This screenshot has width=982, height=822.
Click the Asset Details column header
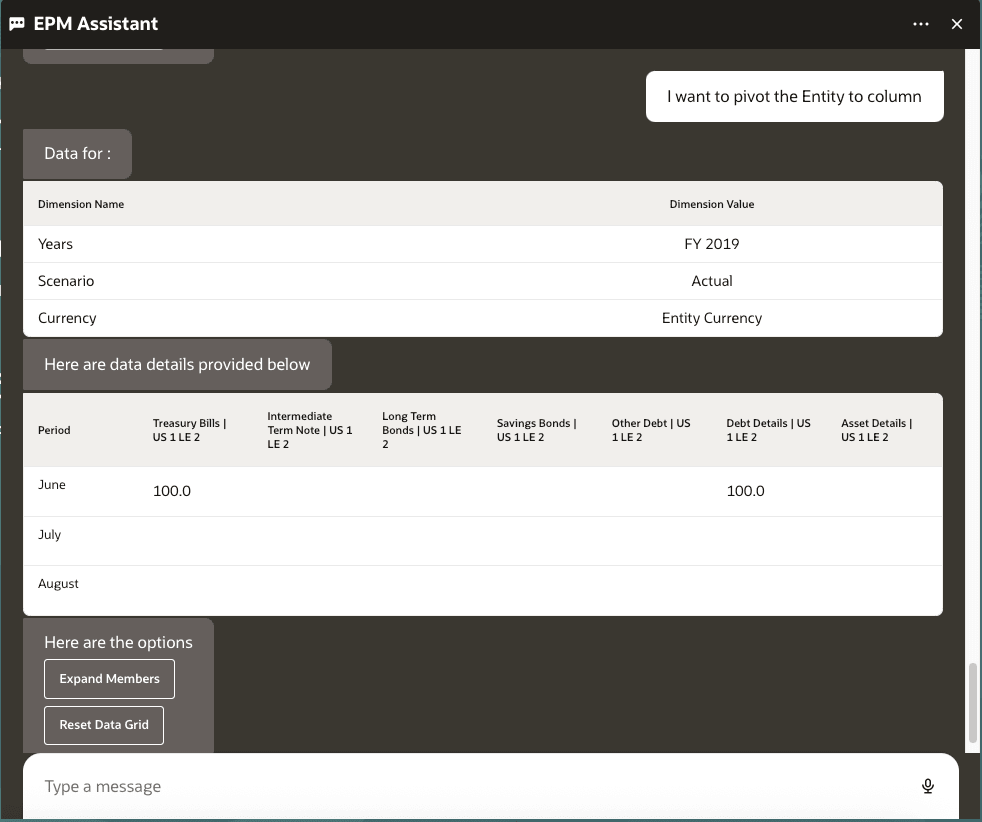click(877, 430)
